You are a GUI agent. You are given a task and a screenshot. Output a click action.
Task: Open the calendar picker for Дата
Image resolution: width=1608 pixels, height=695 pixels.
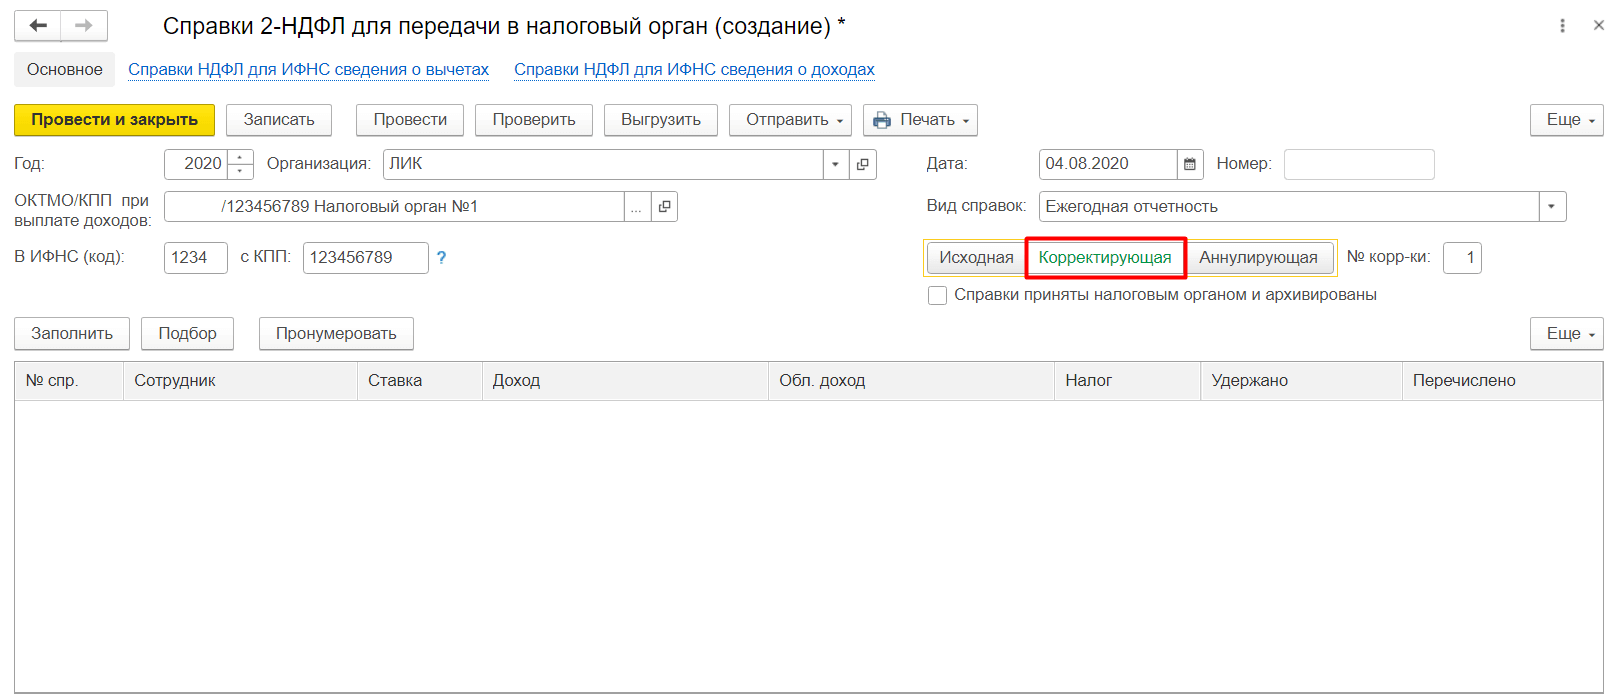[1190, 164]
